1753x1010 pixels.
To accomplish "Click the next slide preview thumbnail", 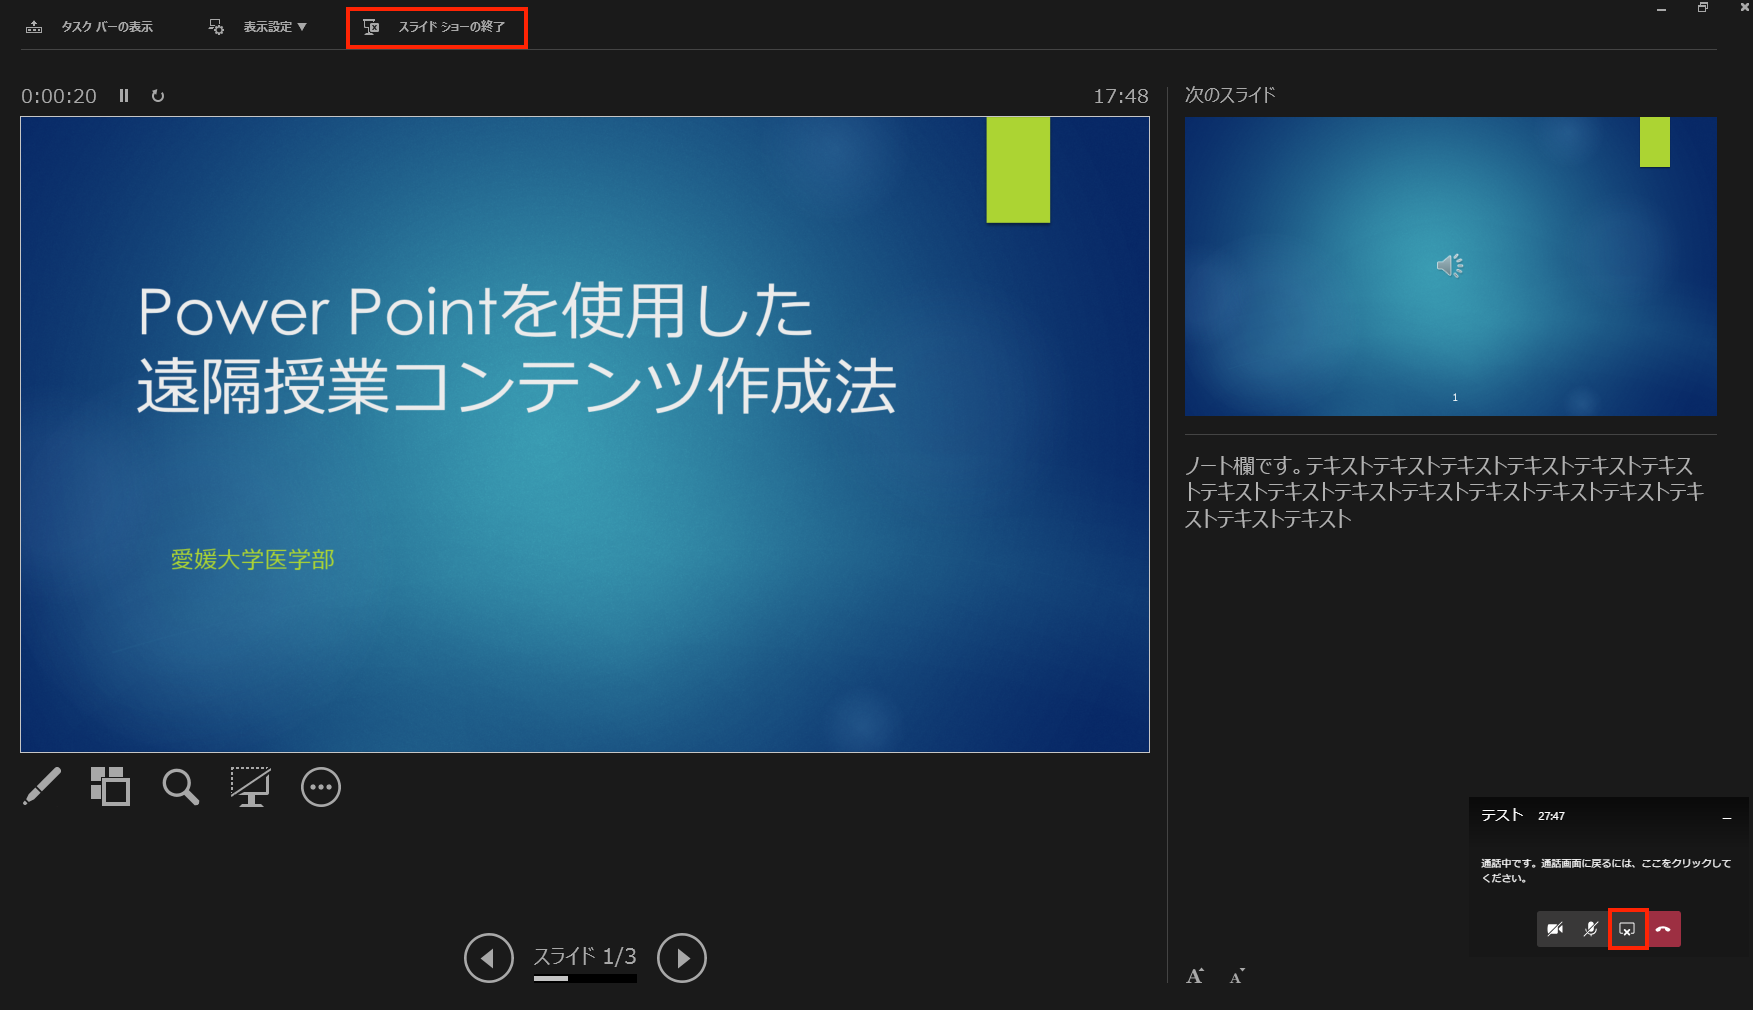I will [x=1450, y=266].
